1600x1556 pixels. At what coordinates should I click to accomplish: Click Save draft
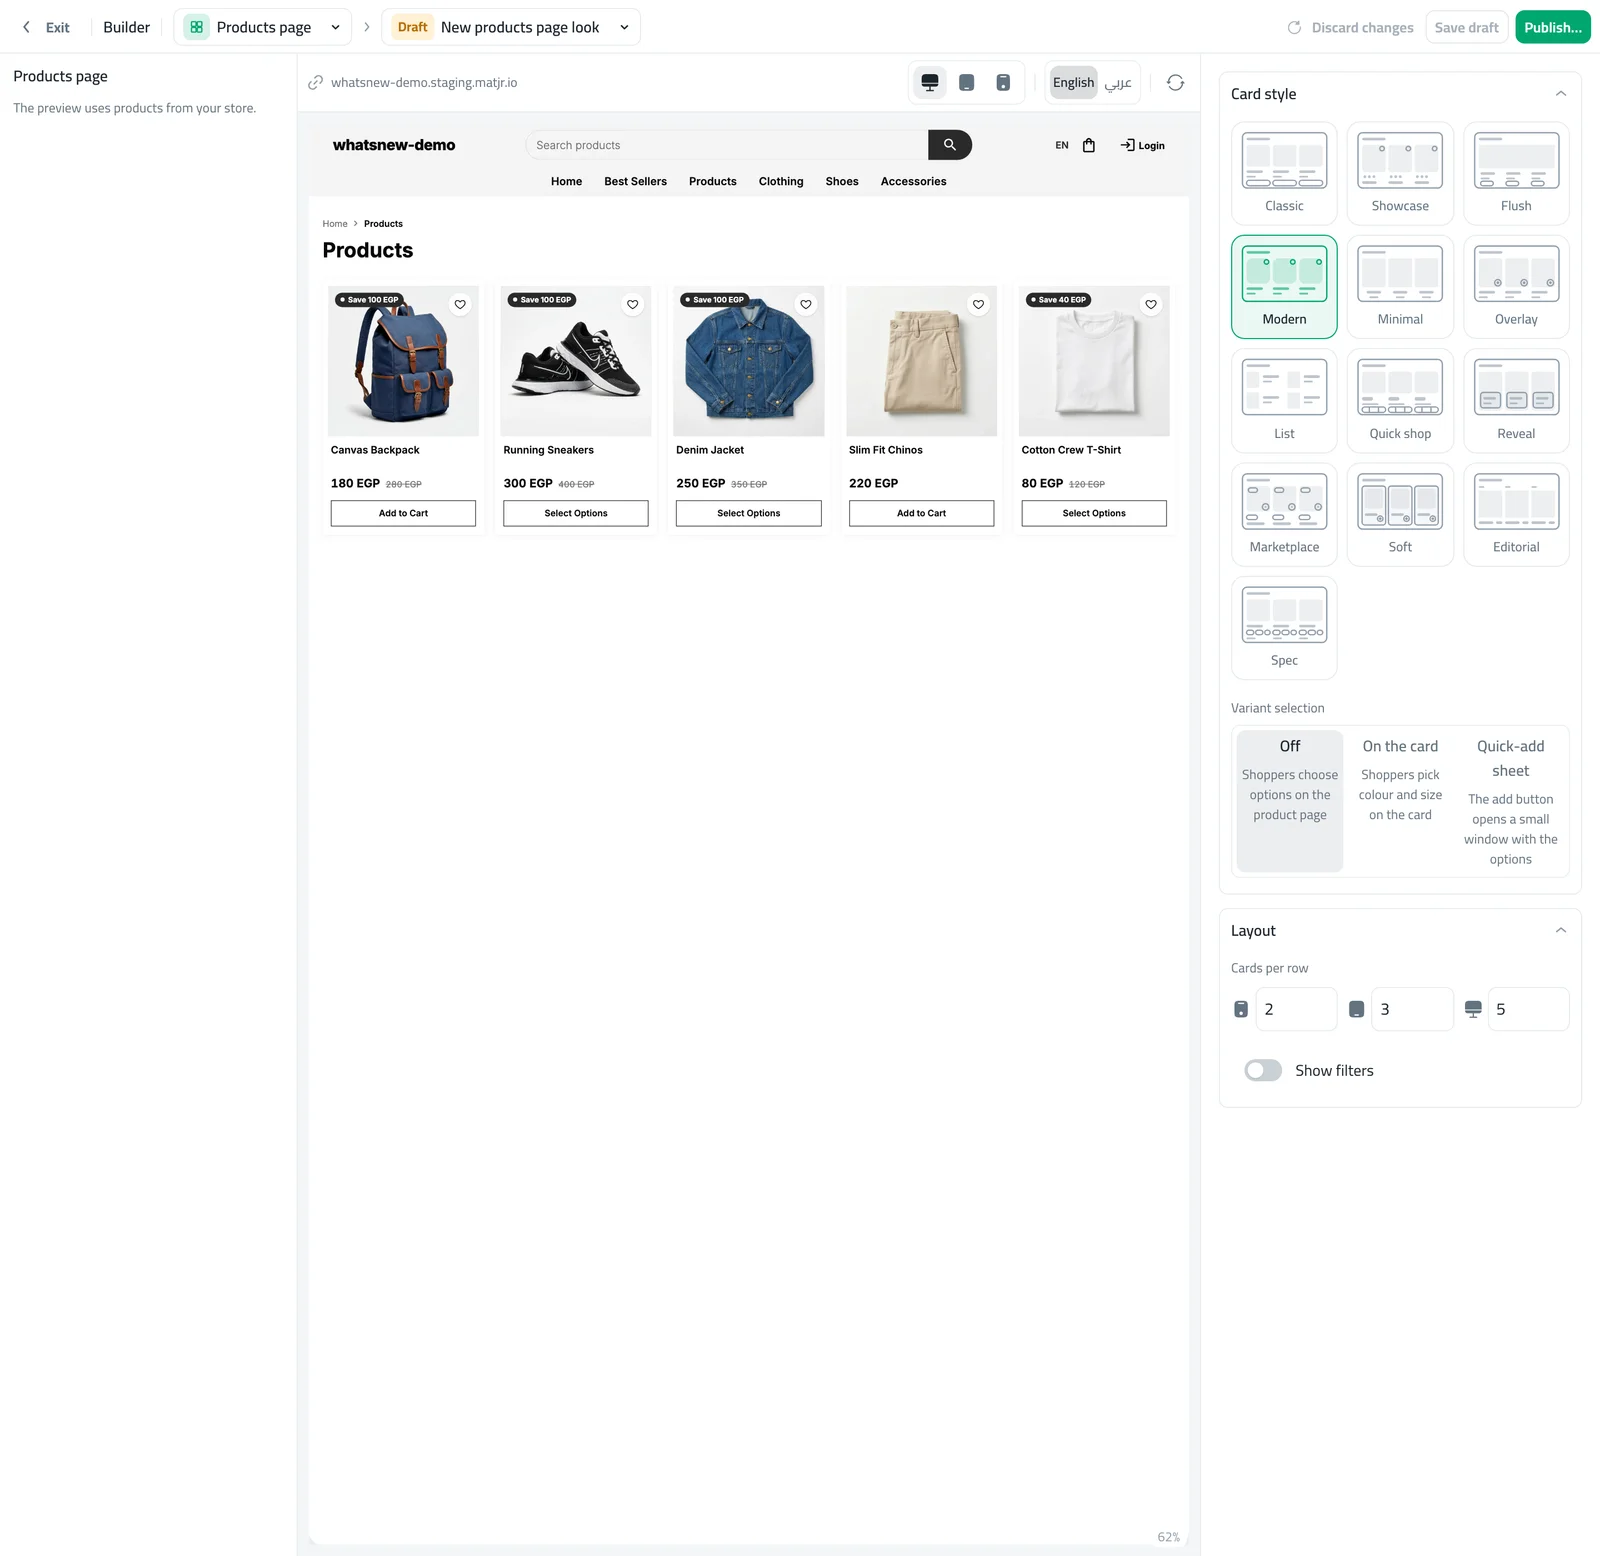pos(1466,27)
